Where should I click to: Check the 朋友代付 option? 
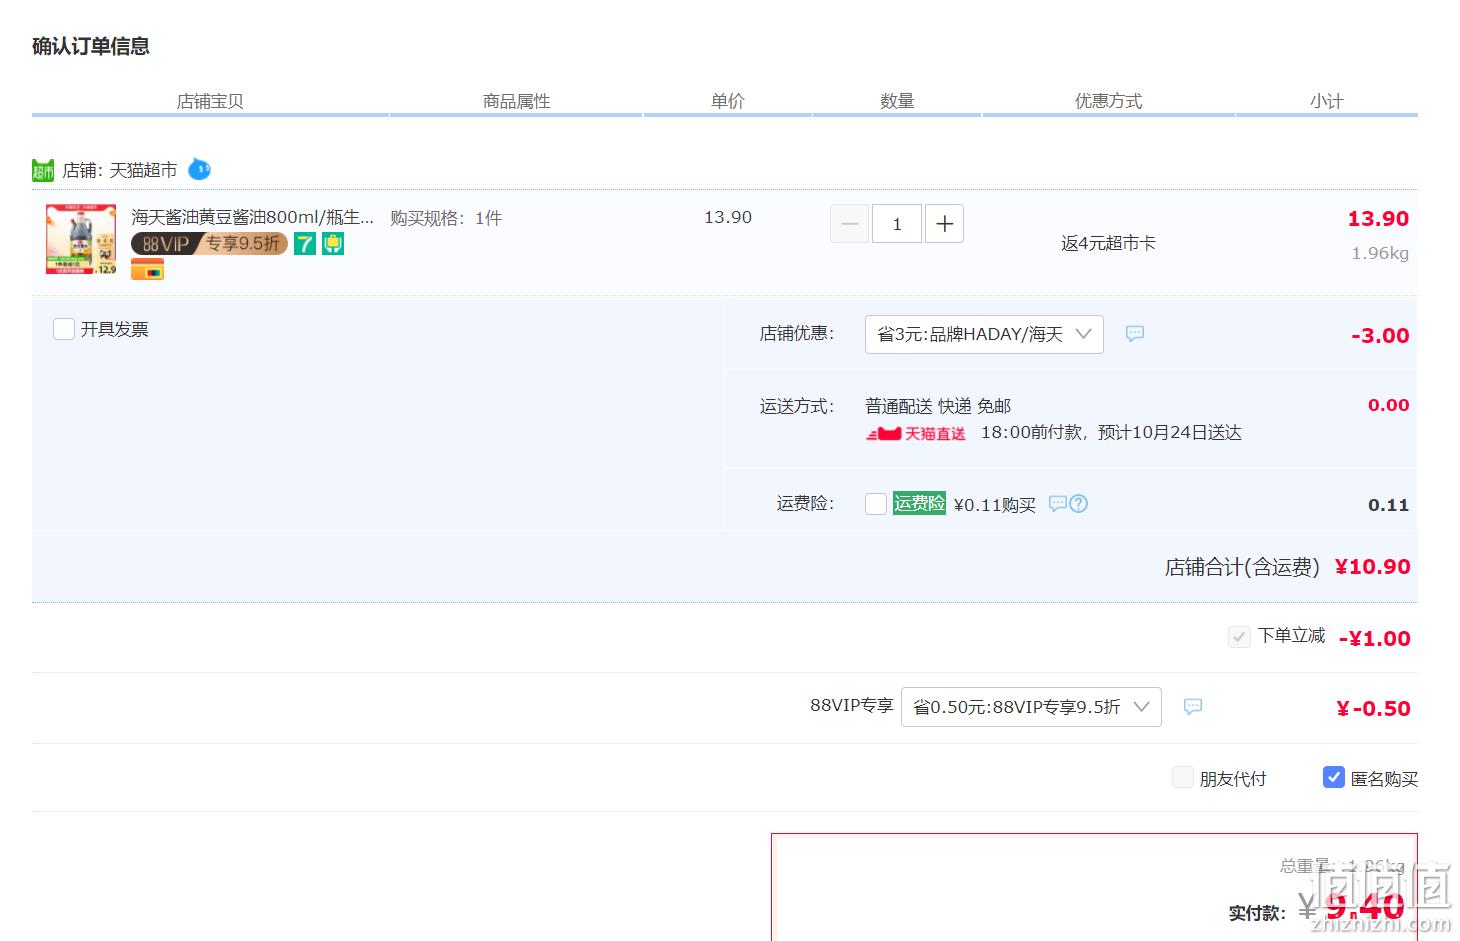point(1183,778)
